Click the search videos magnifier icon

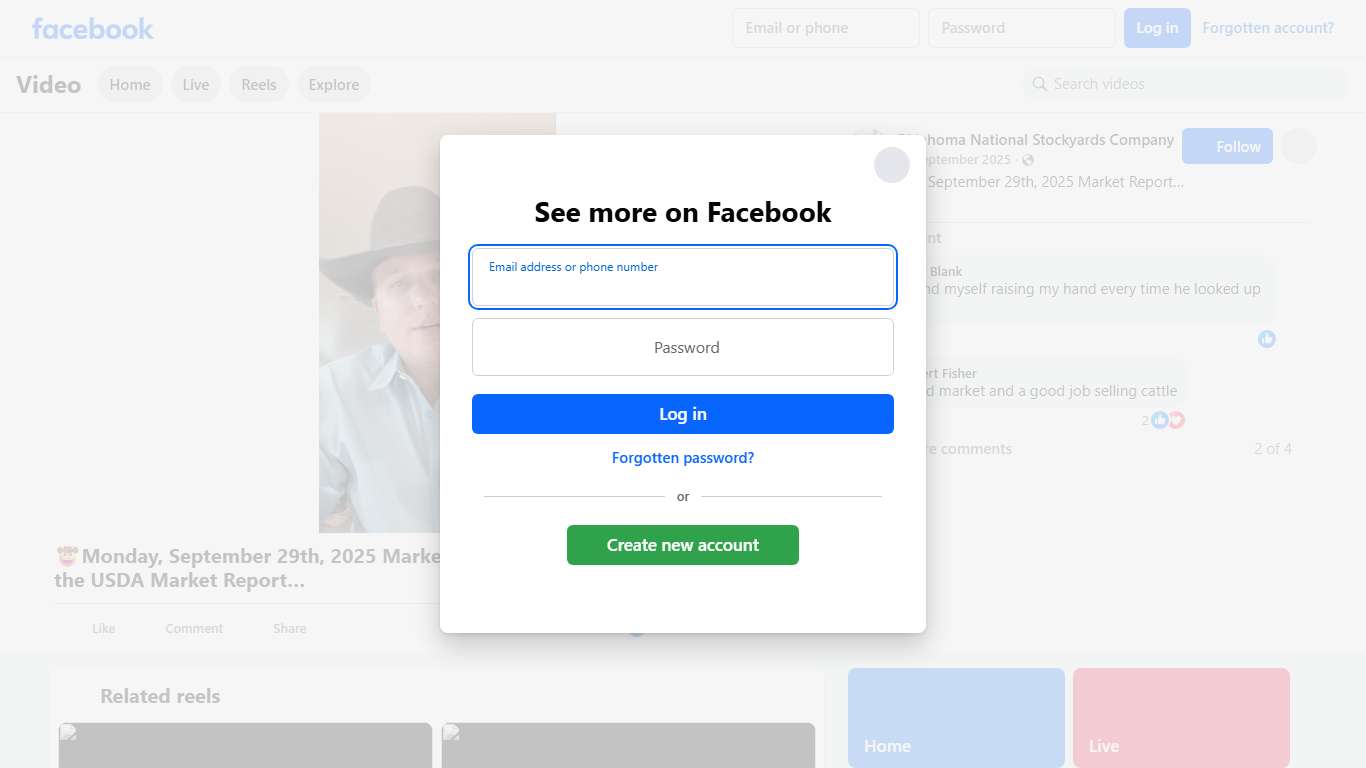coord(1040,84)
